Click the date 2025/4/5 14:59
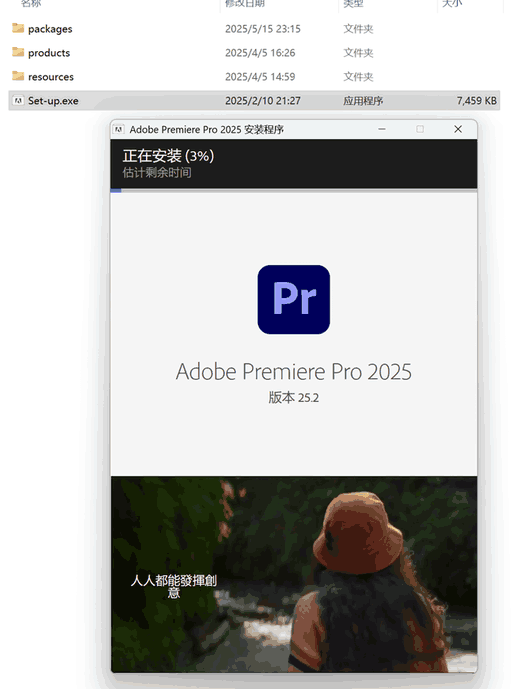Image resolution: width=519 pixels, height=689 pixels. pos(260,76)
